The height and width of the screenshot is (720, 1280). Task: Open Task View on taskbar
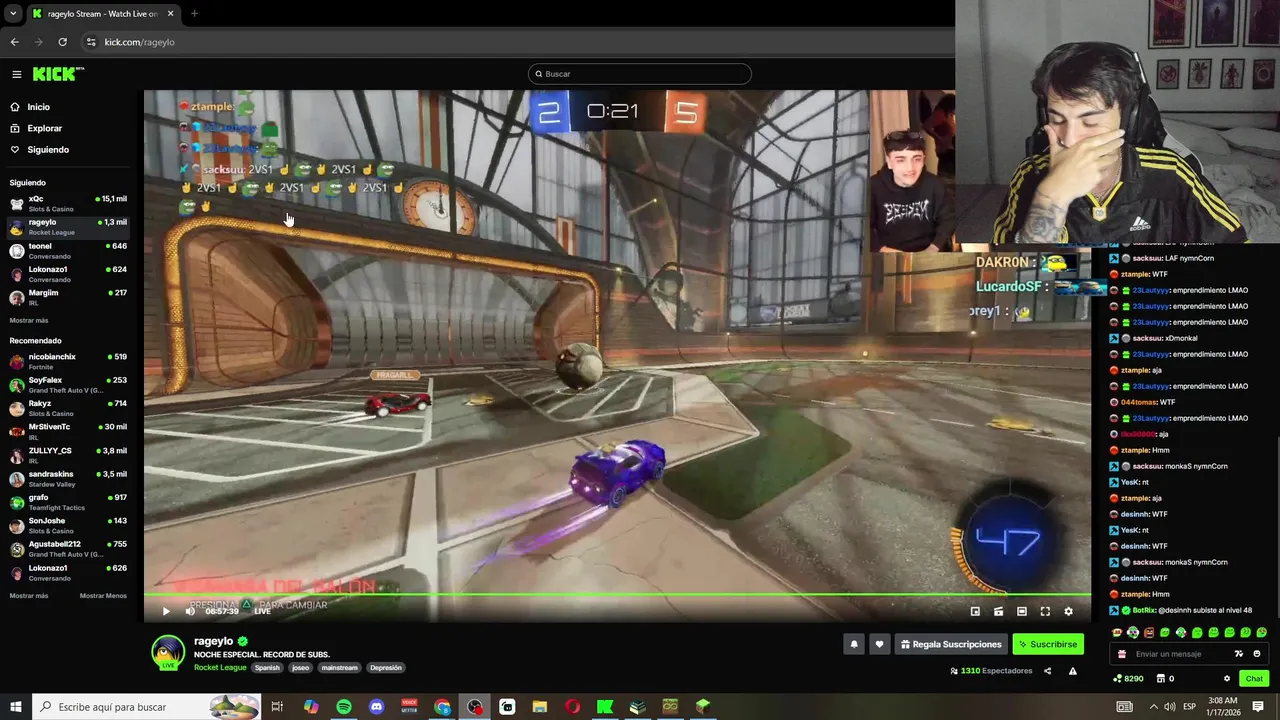277,707
